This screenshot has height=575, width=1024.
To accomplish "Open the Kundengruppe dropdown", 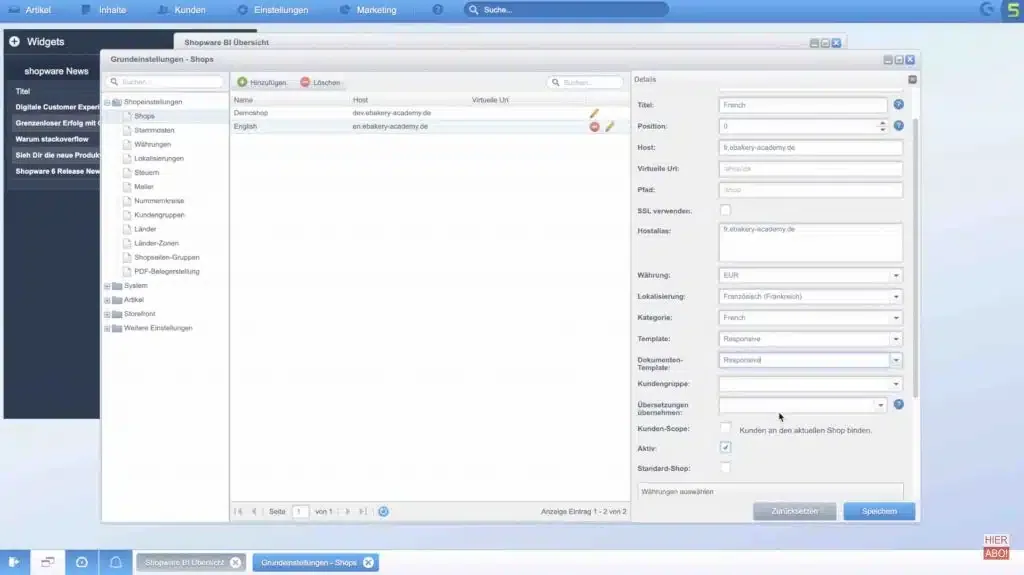I will tap(896, 384).
